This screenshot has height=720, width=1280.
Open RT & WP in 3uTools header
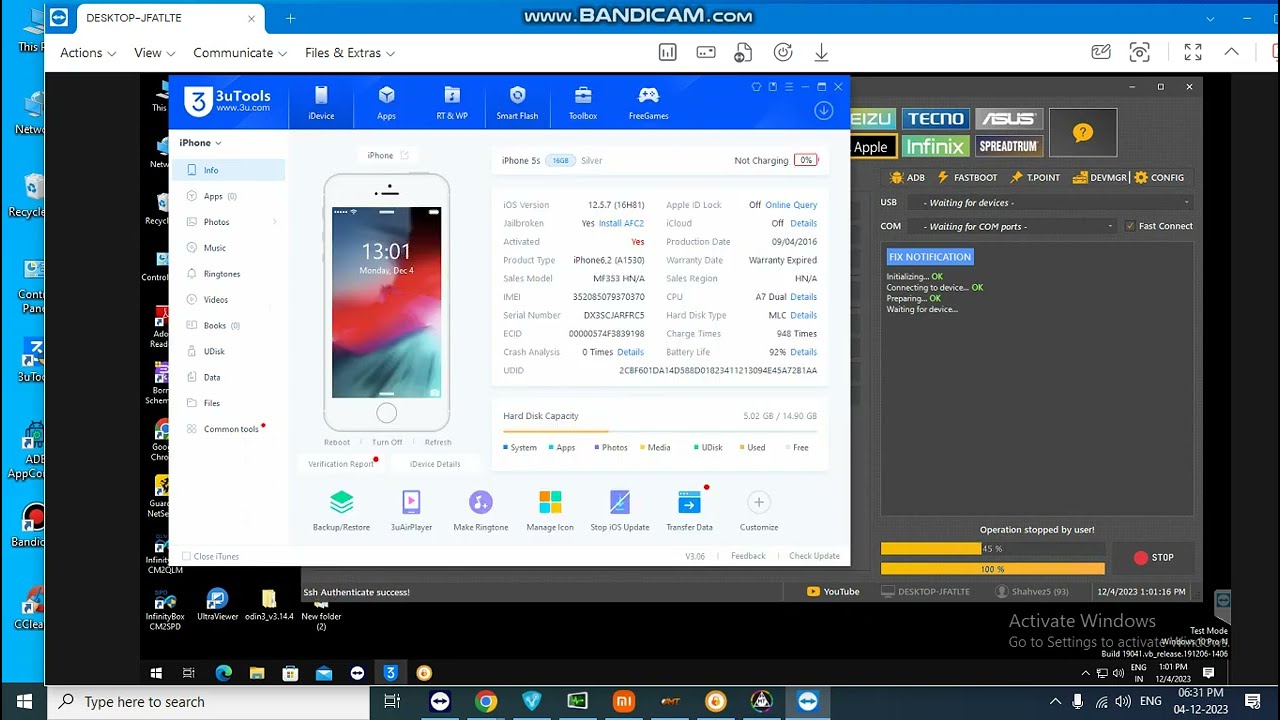pyautogui.click(x=452, y=103)
